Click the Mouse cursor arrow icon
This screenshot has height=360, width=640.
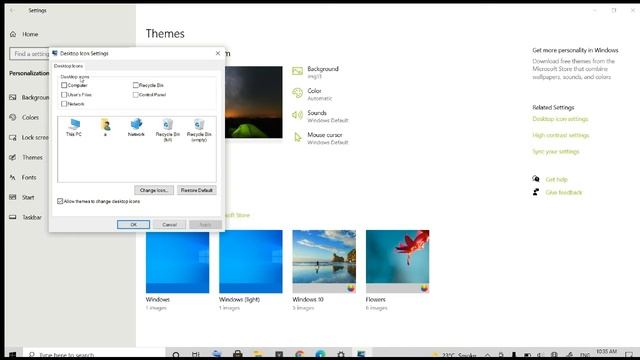(298, 138)
